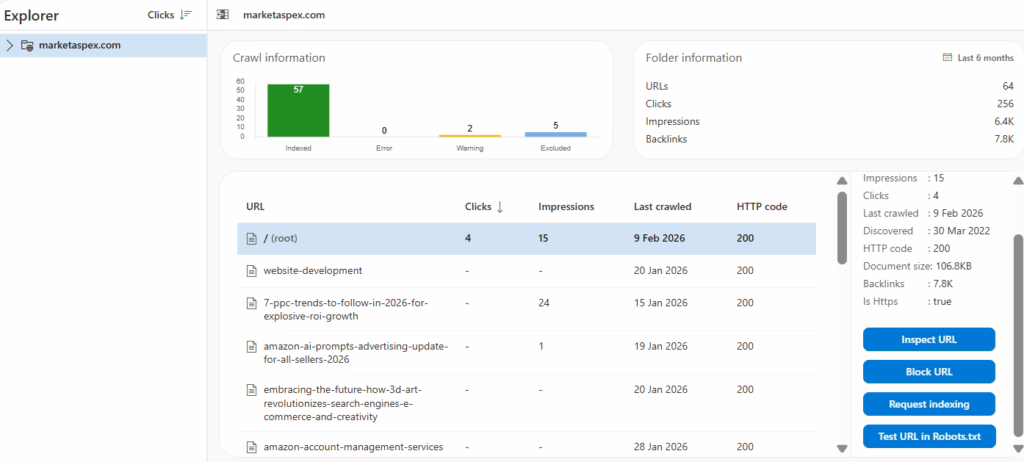
Task: Click the URL table scrollbar down arrow
Action: [842, 448]
